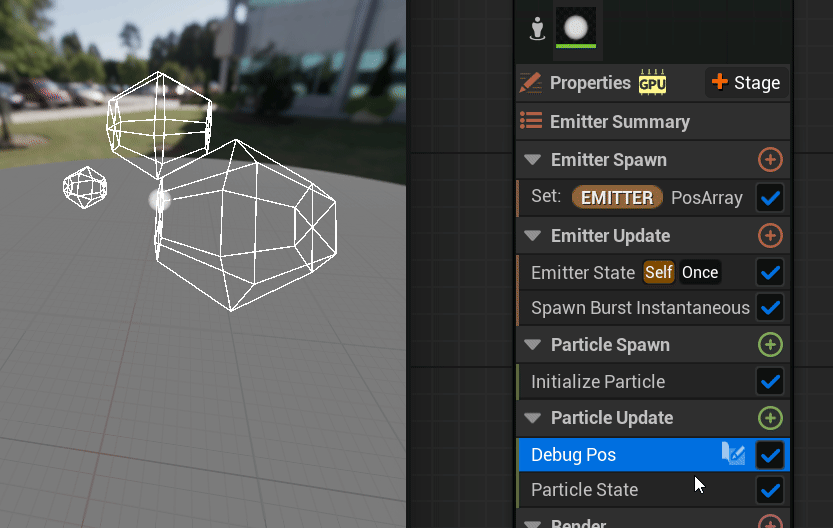Click the glowing sprite particle in viewport
This screenshot has width=833, height=528.
[x=159, y=200]
